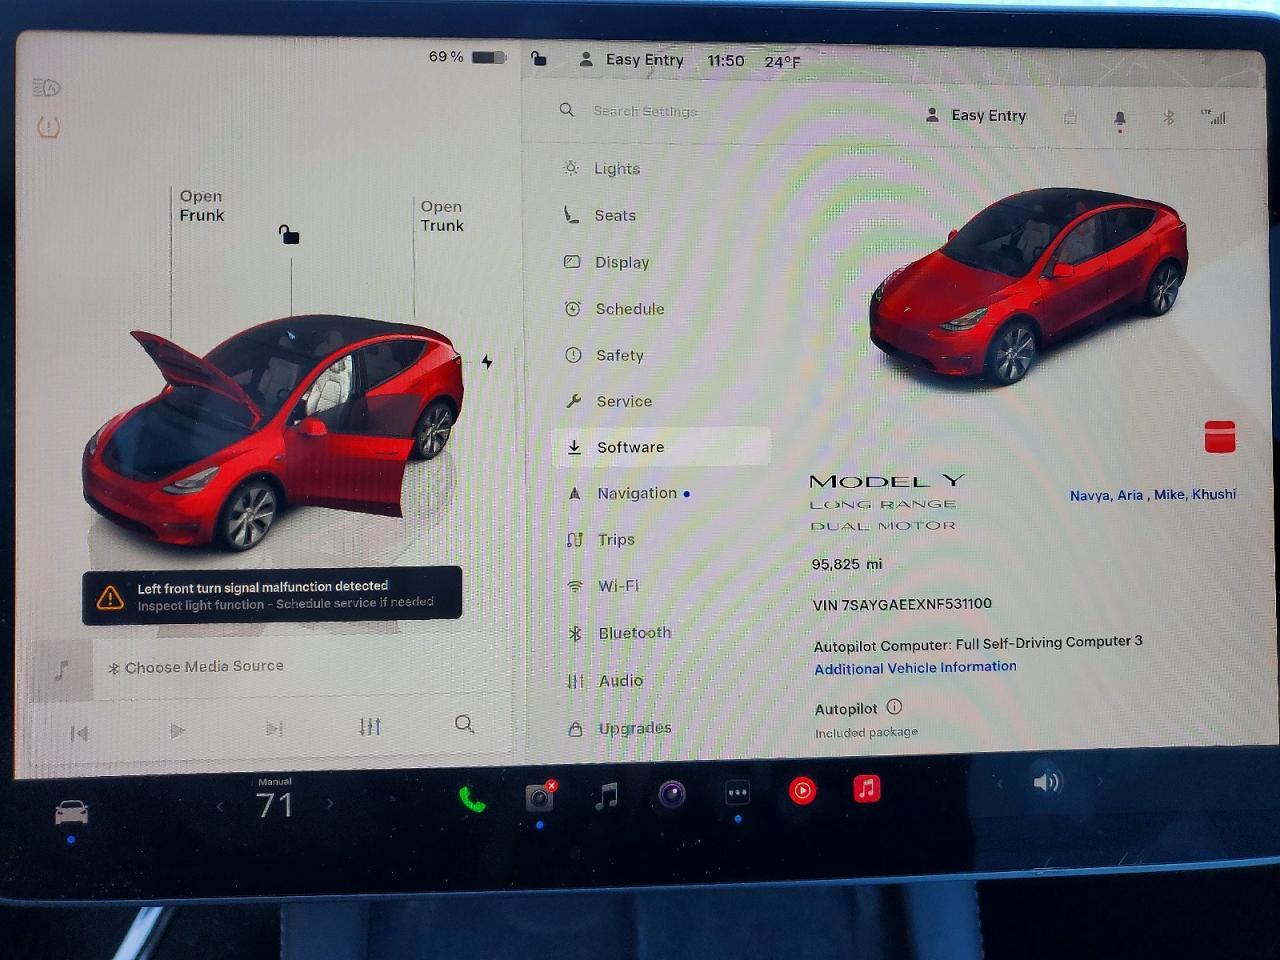Click the driver names Navya, Aria, Mike, Khushi
This screenshot has width=1280, height=960.
(1152, 495)
